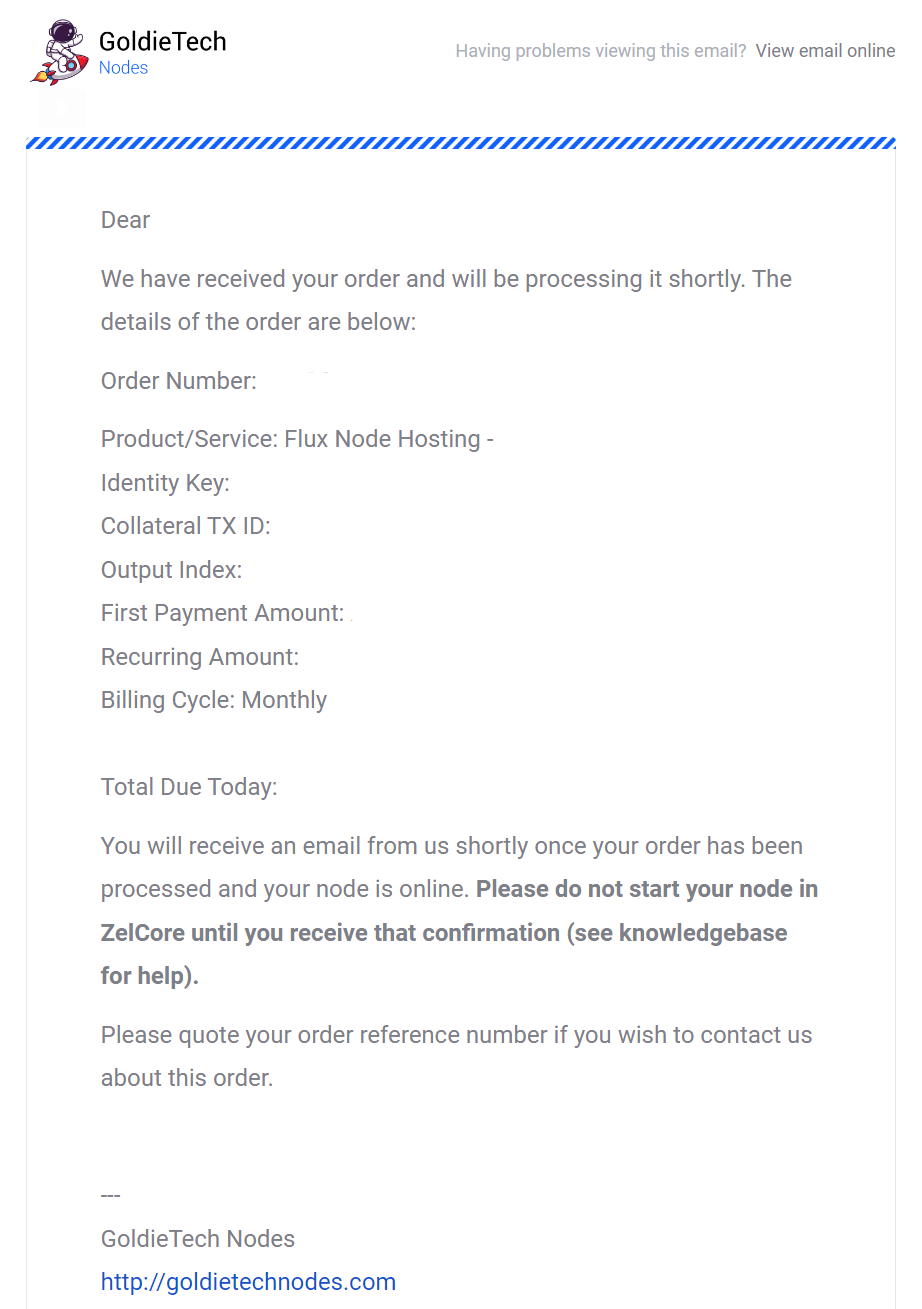The image size is (922, 1309).
Task: Click the bold ZelCore warning text
Action: (x=459, y=932)
